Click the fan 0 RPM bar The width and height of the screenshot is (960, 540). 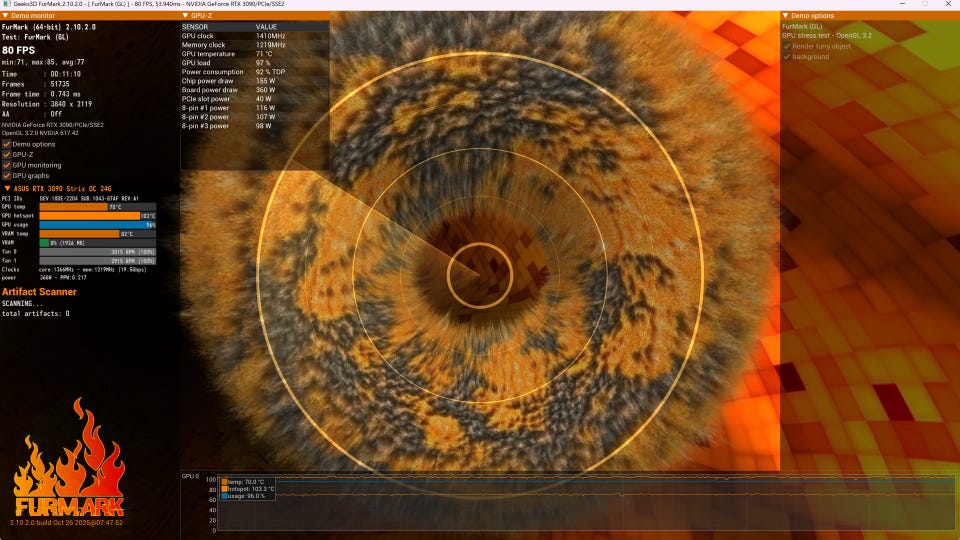click(98, 252)
